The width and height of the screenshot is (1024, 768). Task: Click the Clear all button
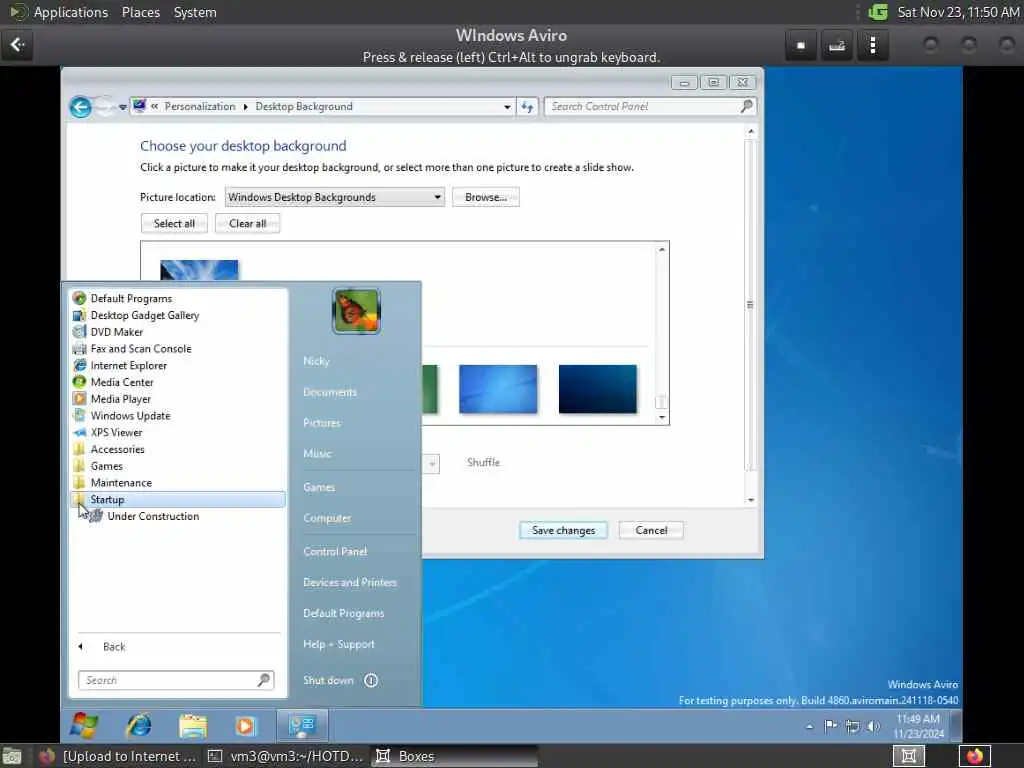[x=248, y=223]
